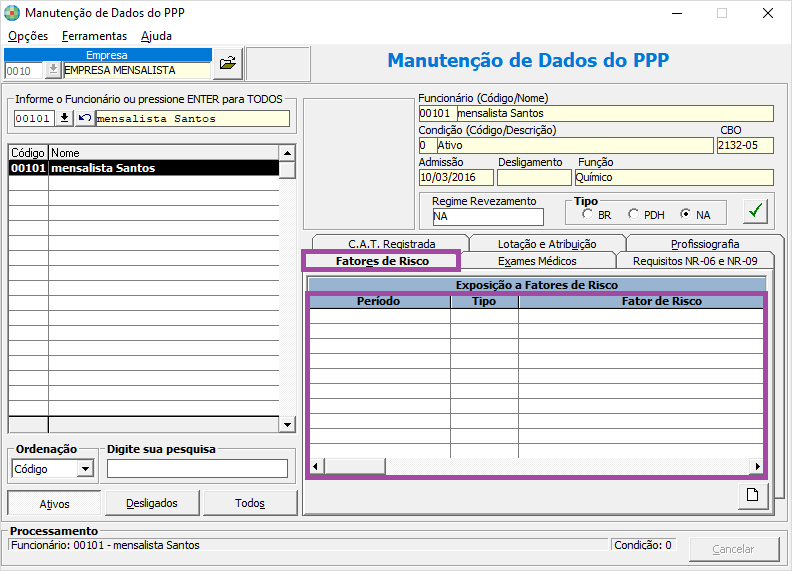Viewport: 792px width, 571px height.
Task: Click the undo arrow beside the employee code
Action: (84, 118)
